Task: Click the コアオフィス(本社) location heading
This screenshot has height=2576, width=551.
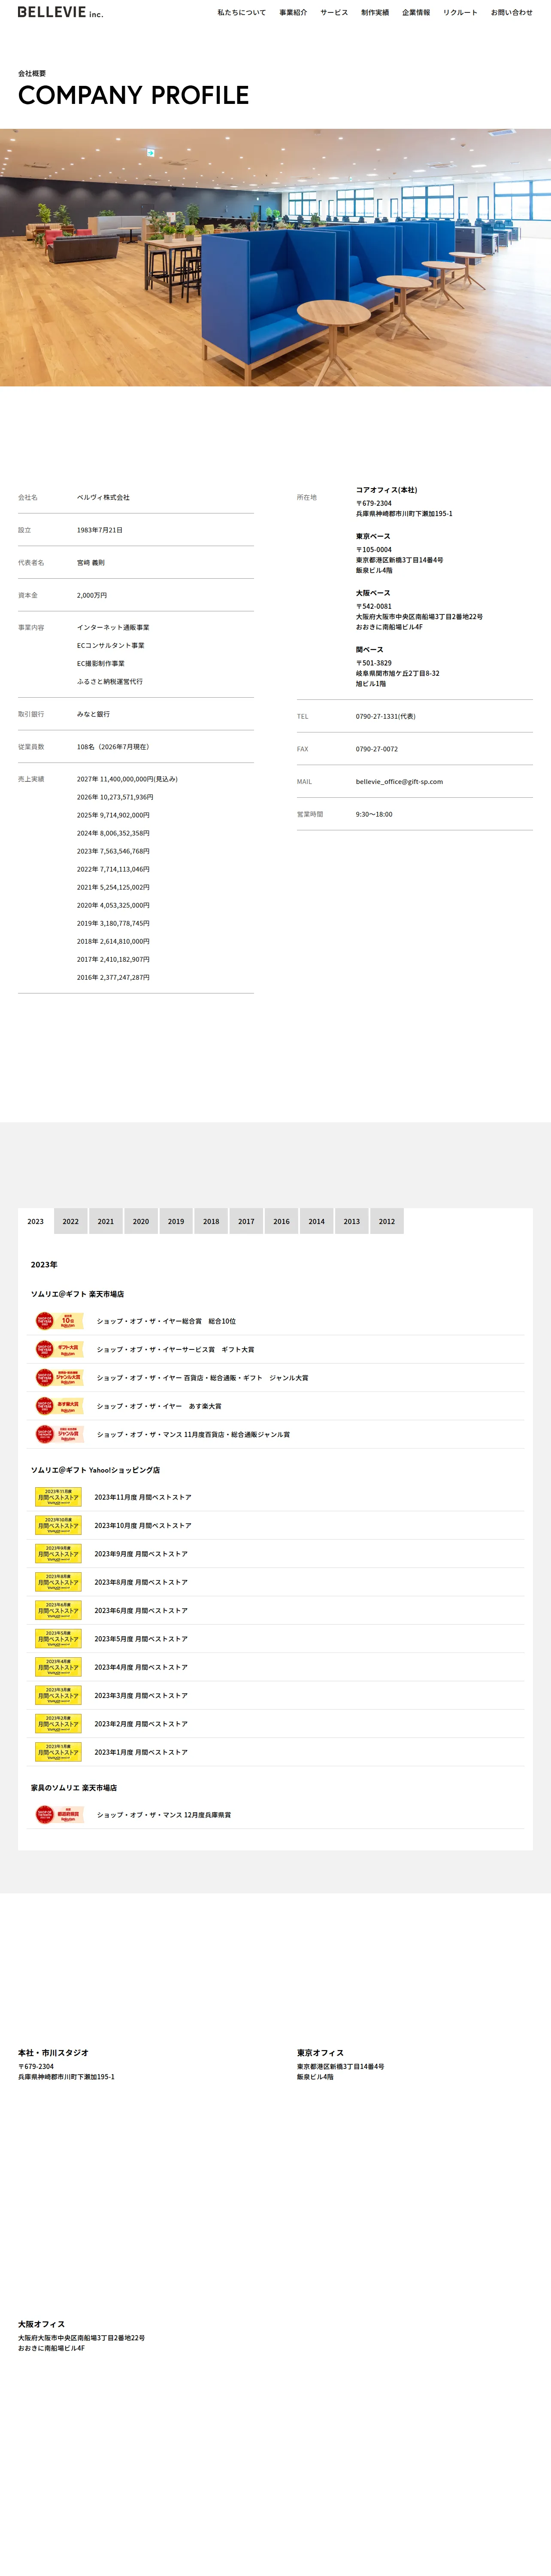Action: pyautogui.click(x=387, y=490)
